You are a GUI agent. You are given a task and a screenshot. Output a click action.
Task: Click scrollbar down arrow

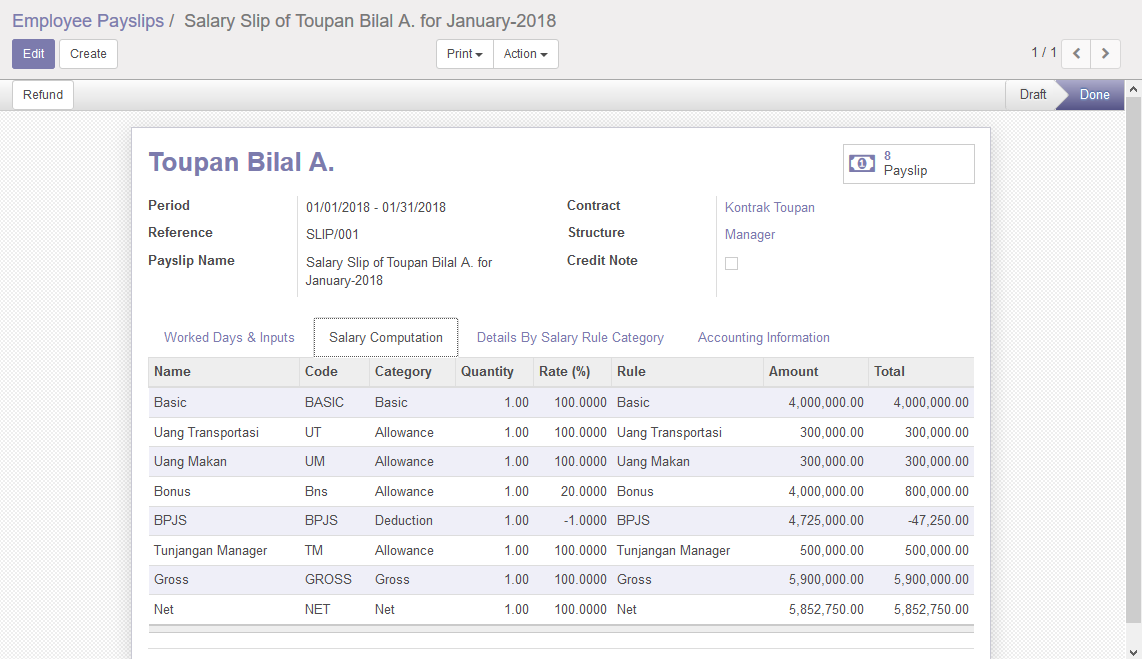[x=1133, y=649]
